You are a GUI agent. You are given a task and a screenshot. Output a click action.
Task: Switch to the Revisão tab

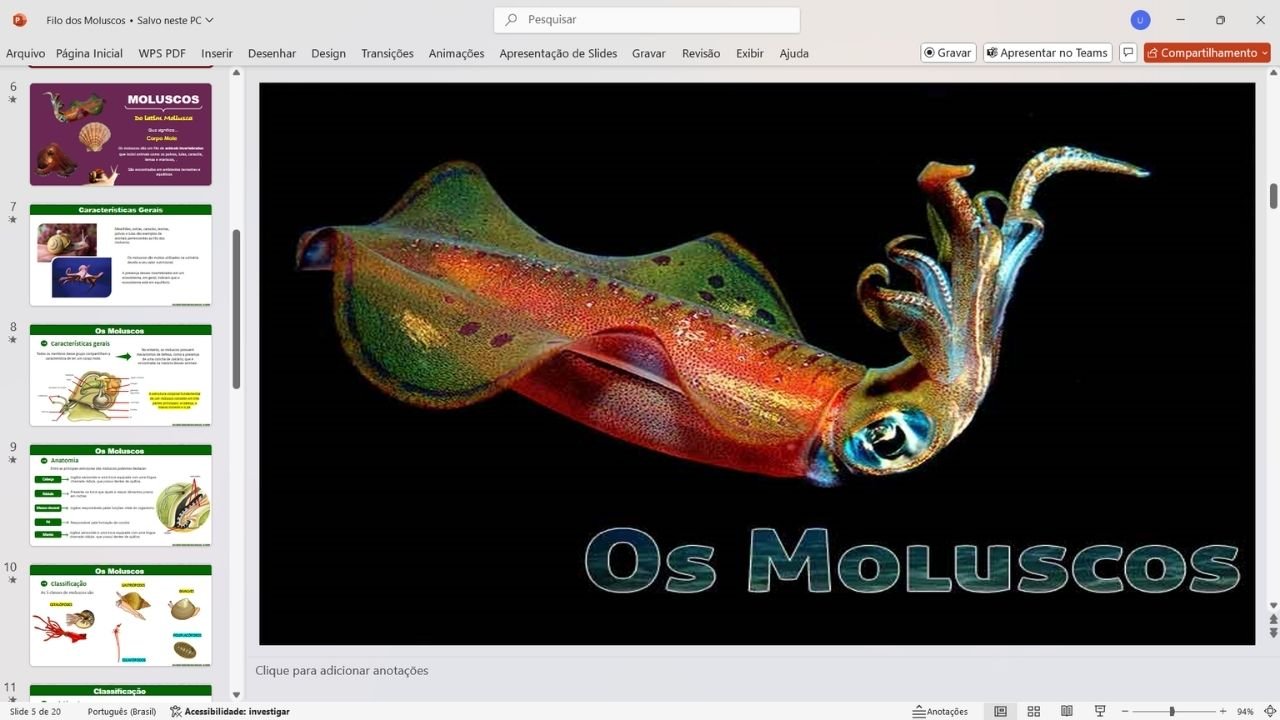tap(701, 53)
